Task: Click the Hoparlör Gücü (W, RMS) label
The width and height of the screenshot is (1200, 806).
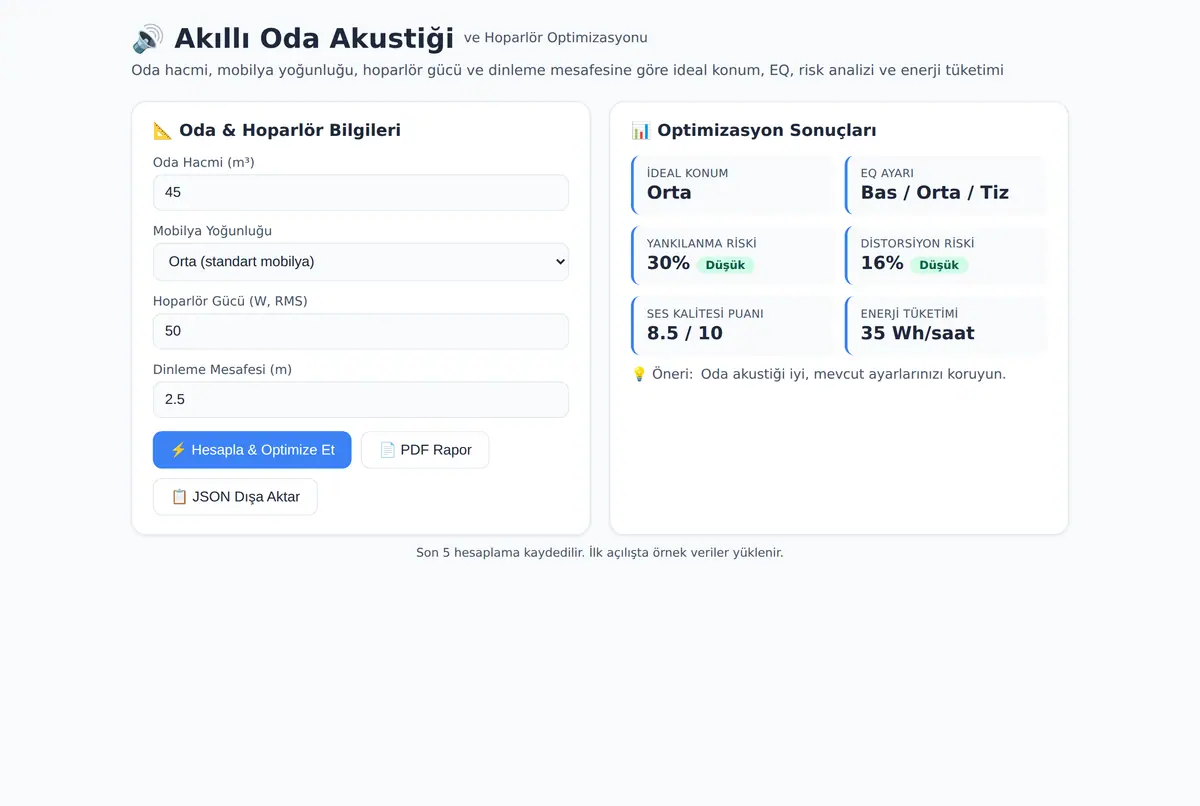Action: coord(230,300)
